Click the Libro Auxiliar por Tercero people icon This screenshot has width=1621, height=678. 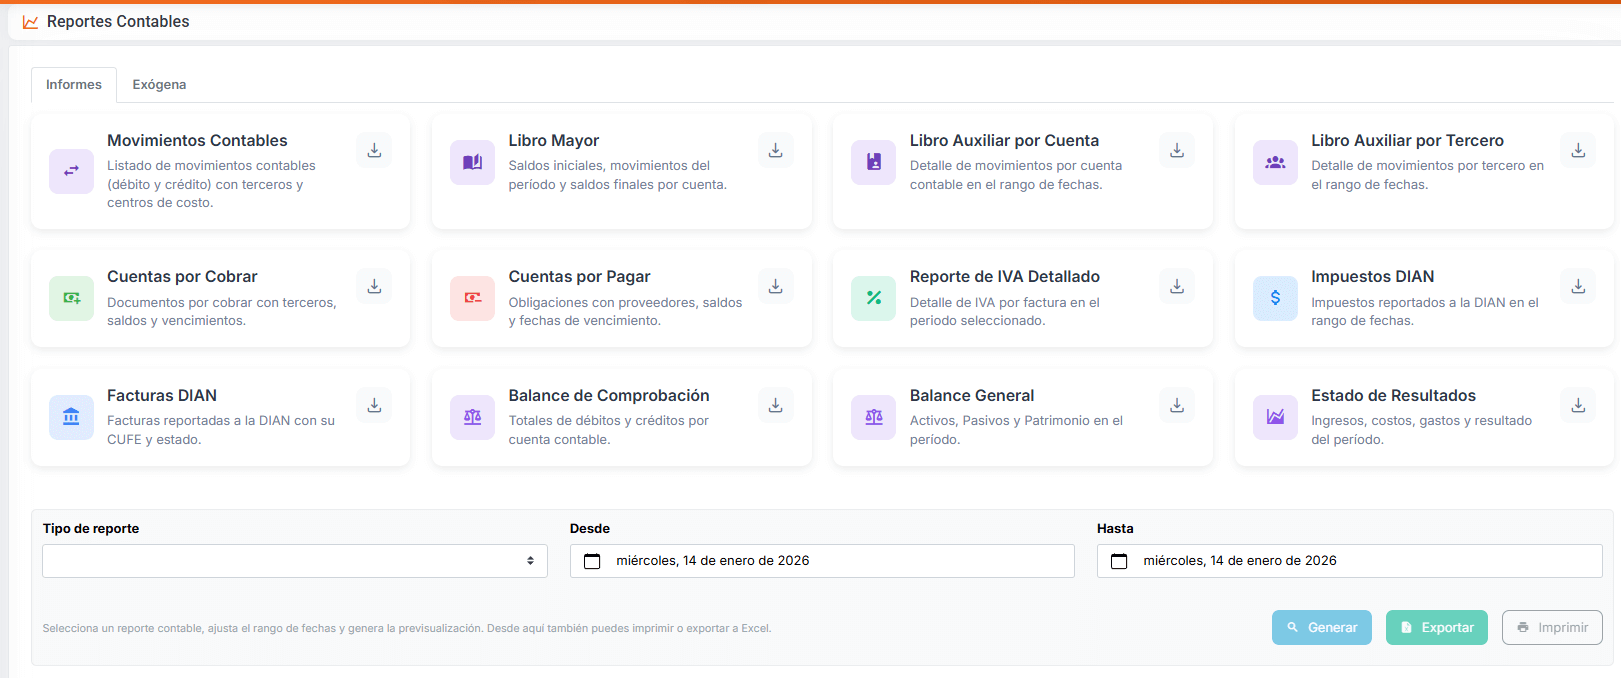pos(1275,162)
